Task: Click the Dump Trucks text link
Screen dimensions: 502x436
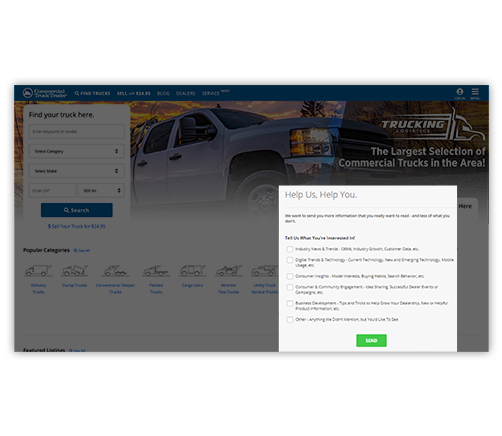Action: point(75,285)
